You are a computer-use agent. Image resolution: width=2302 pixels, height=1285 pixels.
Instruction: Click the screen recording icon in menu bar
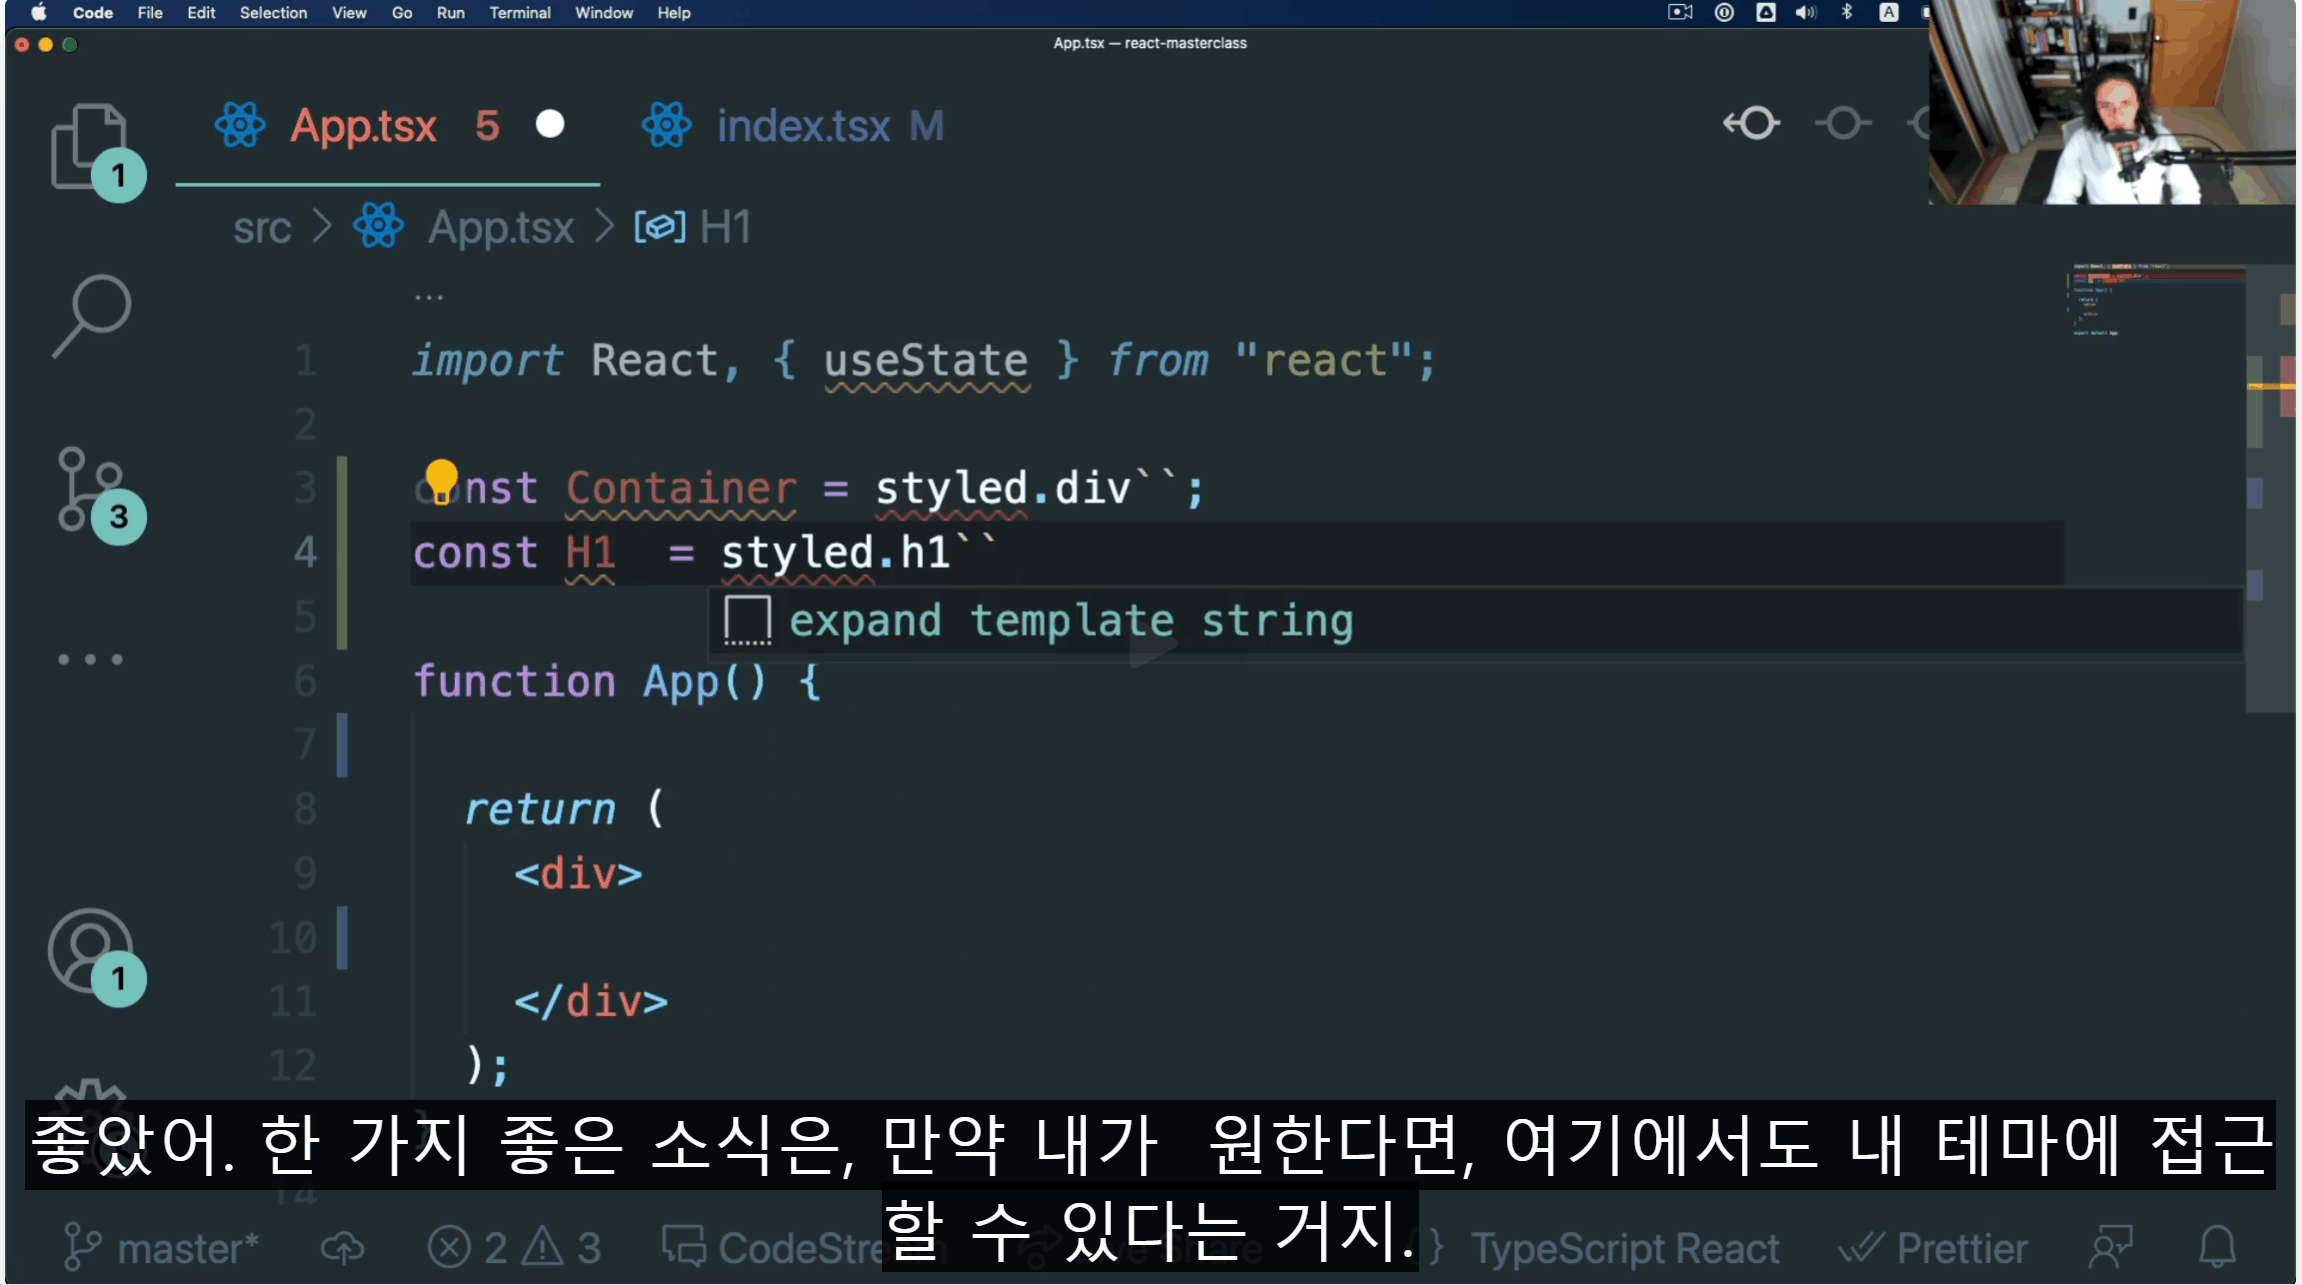tap(1680, 13)
